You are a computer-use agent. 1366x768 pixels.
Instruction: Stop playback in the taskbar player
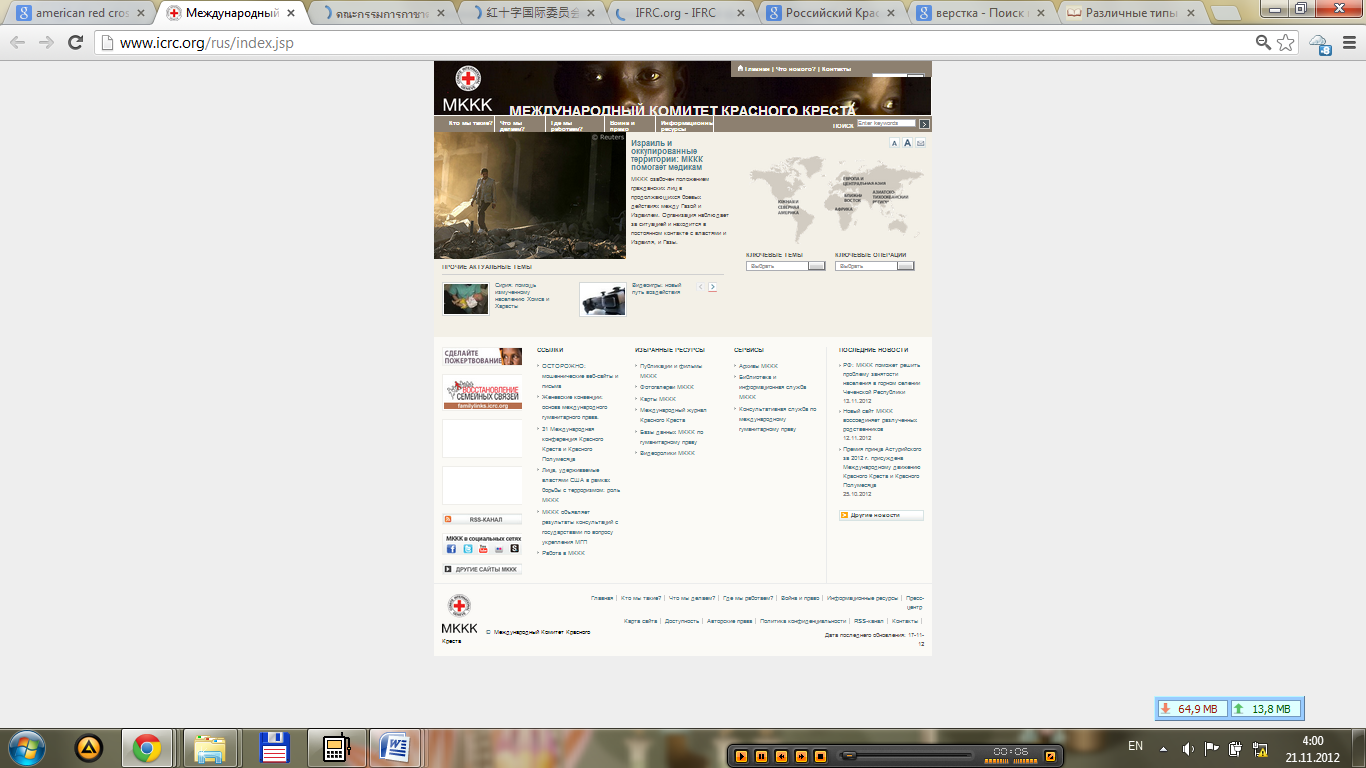(x=820, y=756)
